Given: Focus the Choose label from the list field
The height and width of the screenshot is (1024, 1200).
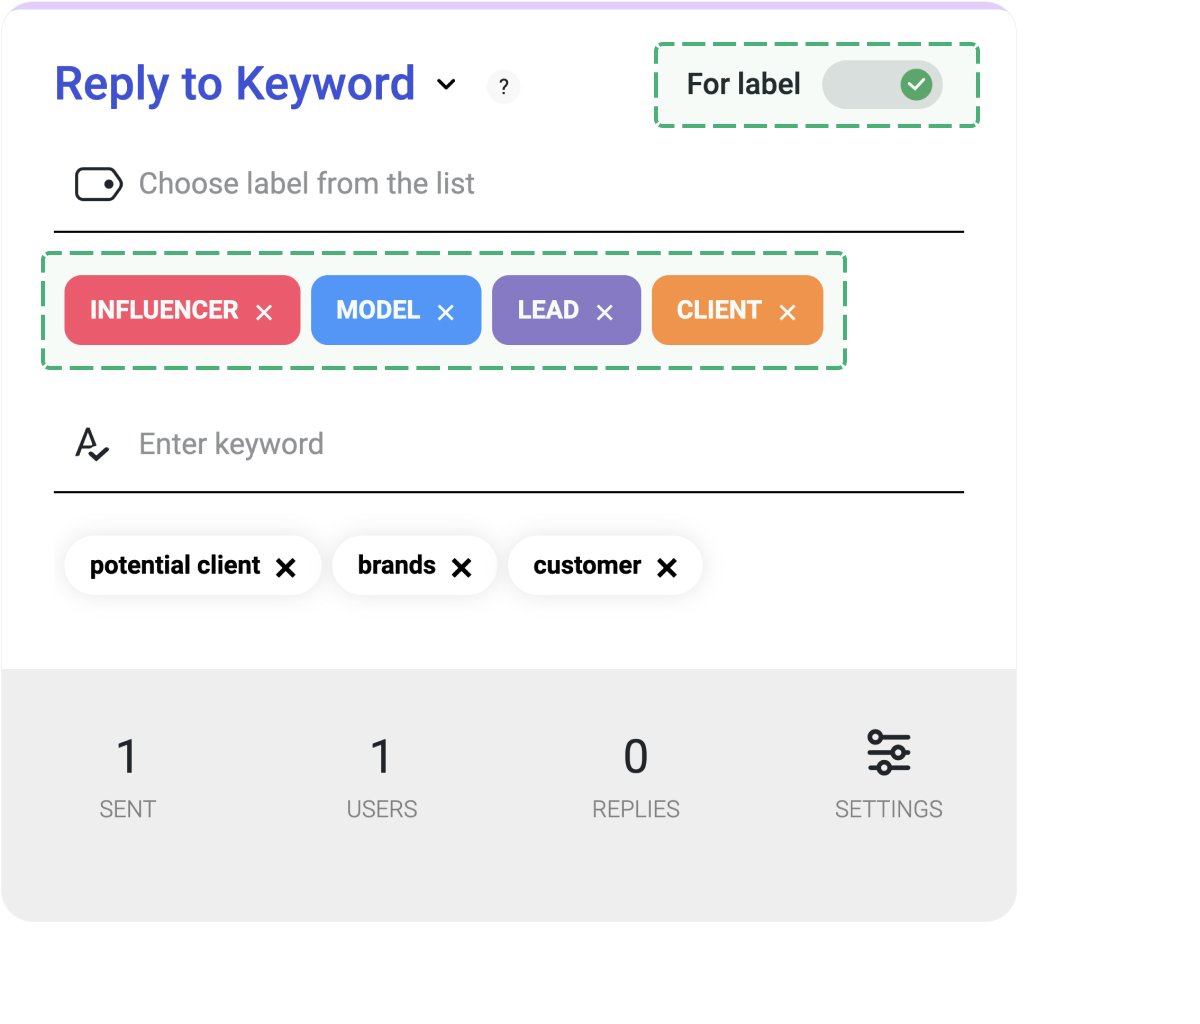Looking at the screenshot, I should coord(509,184).
